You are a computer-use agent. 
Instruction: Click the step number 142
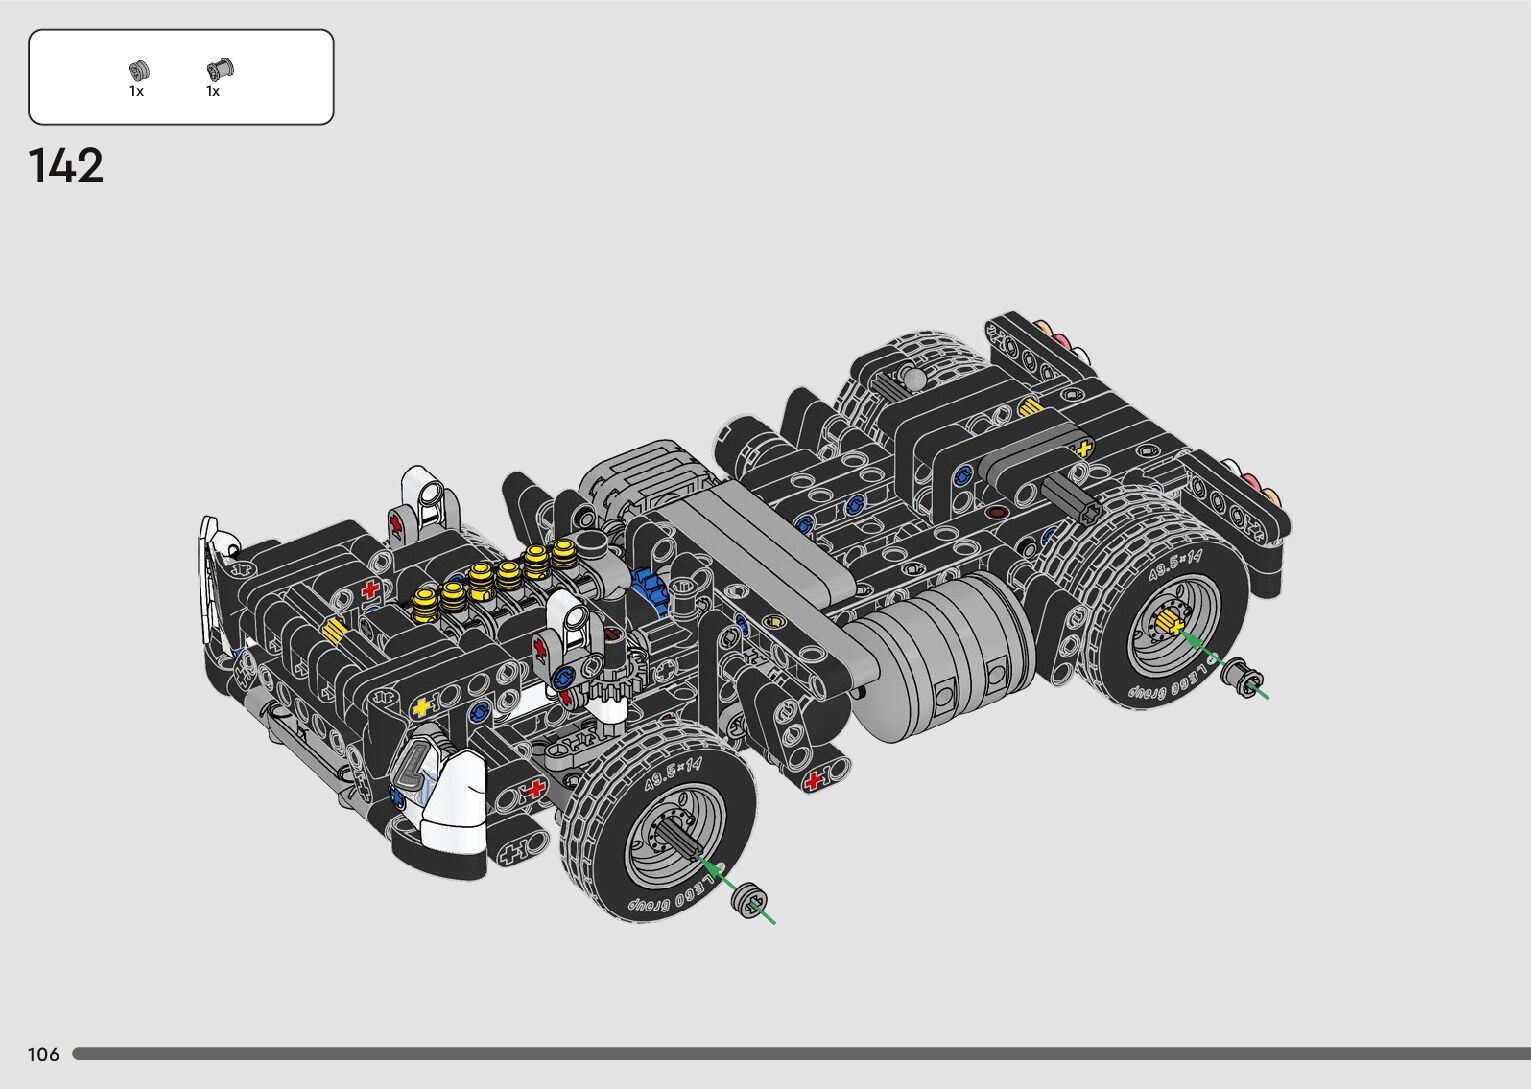(66, 166)
